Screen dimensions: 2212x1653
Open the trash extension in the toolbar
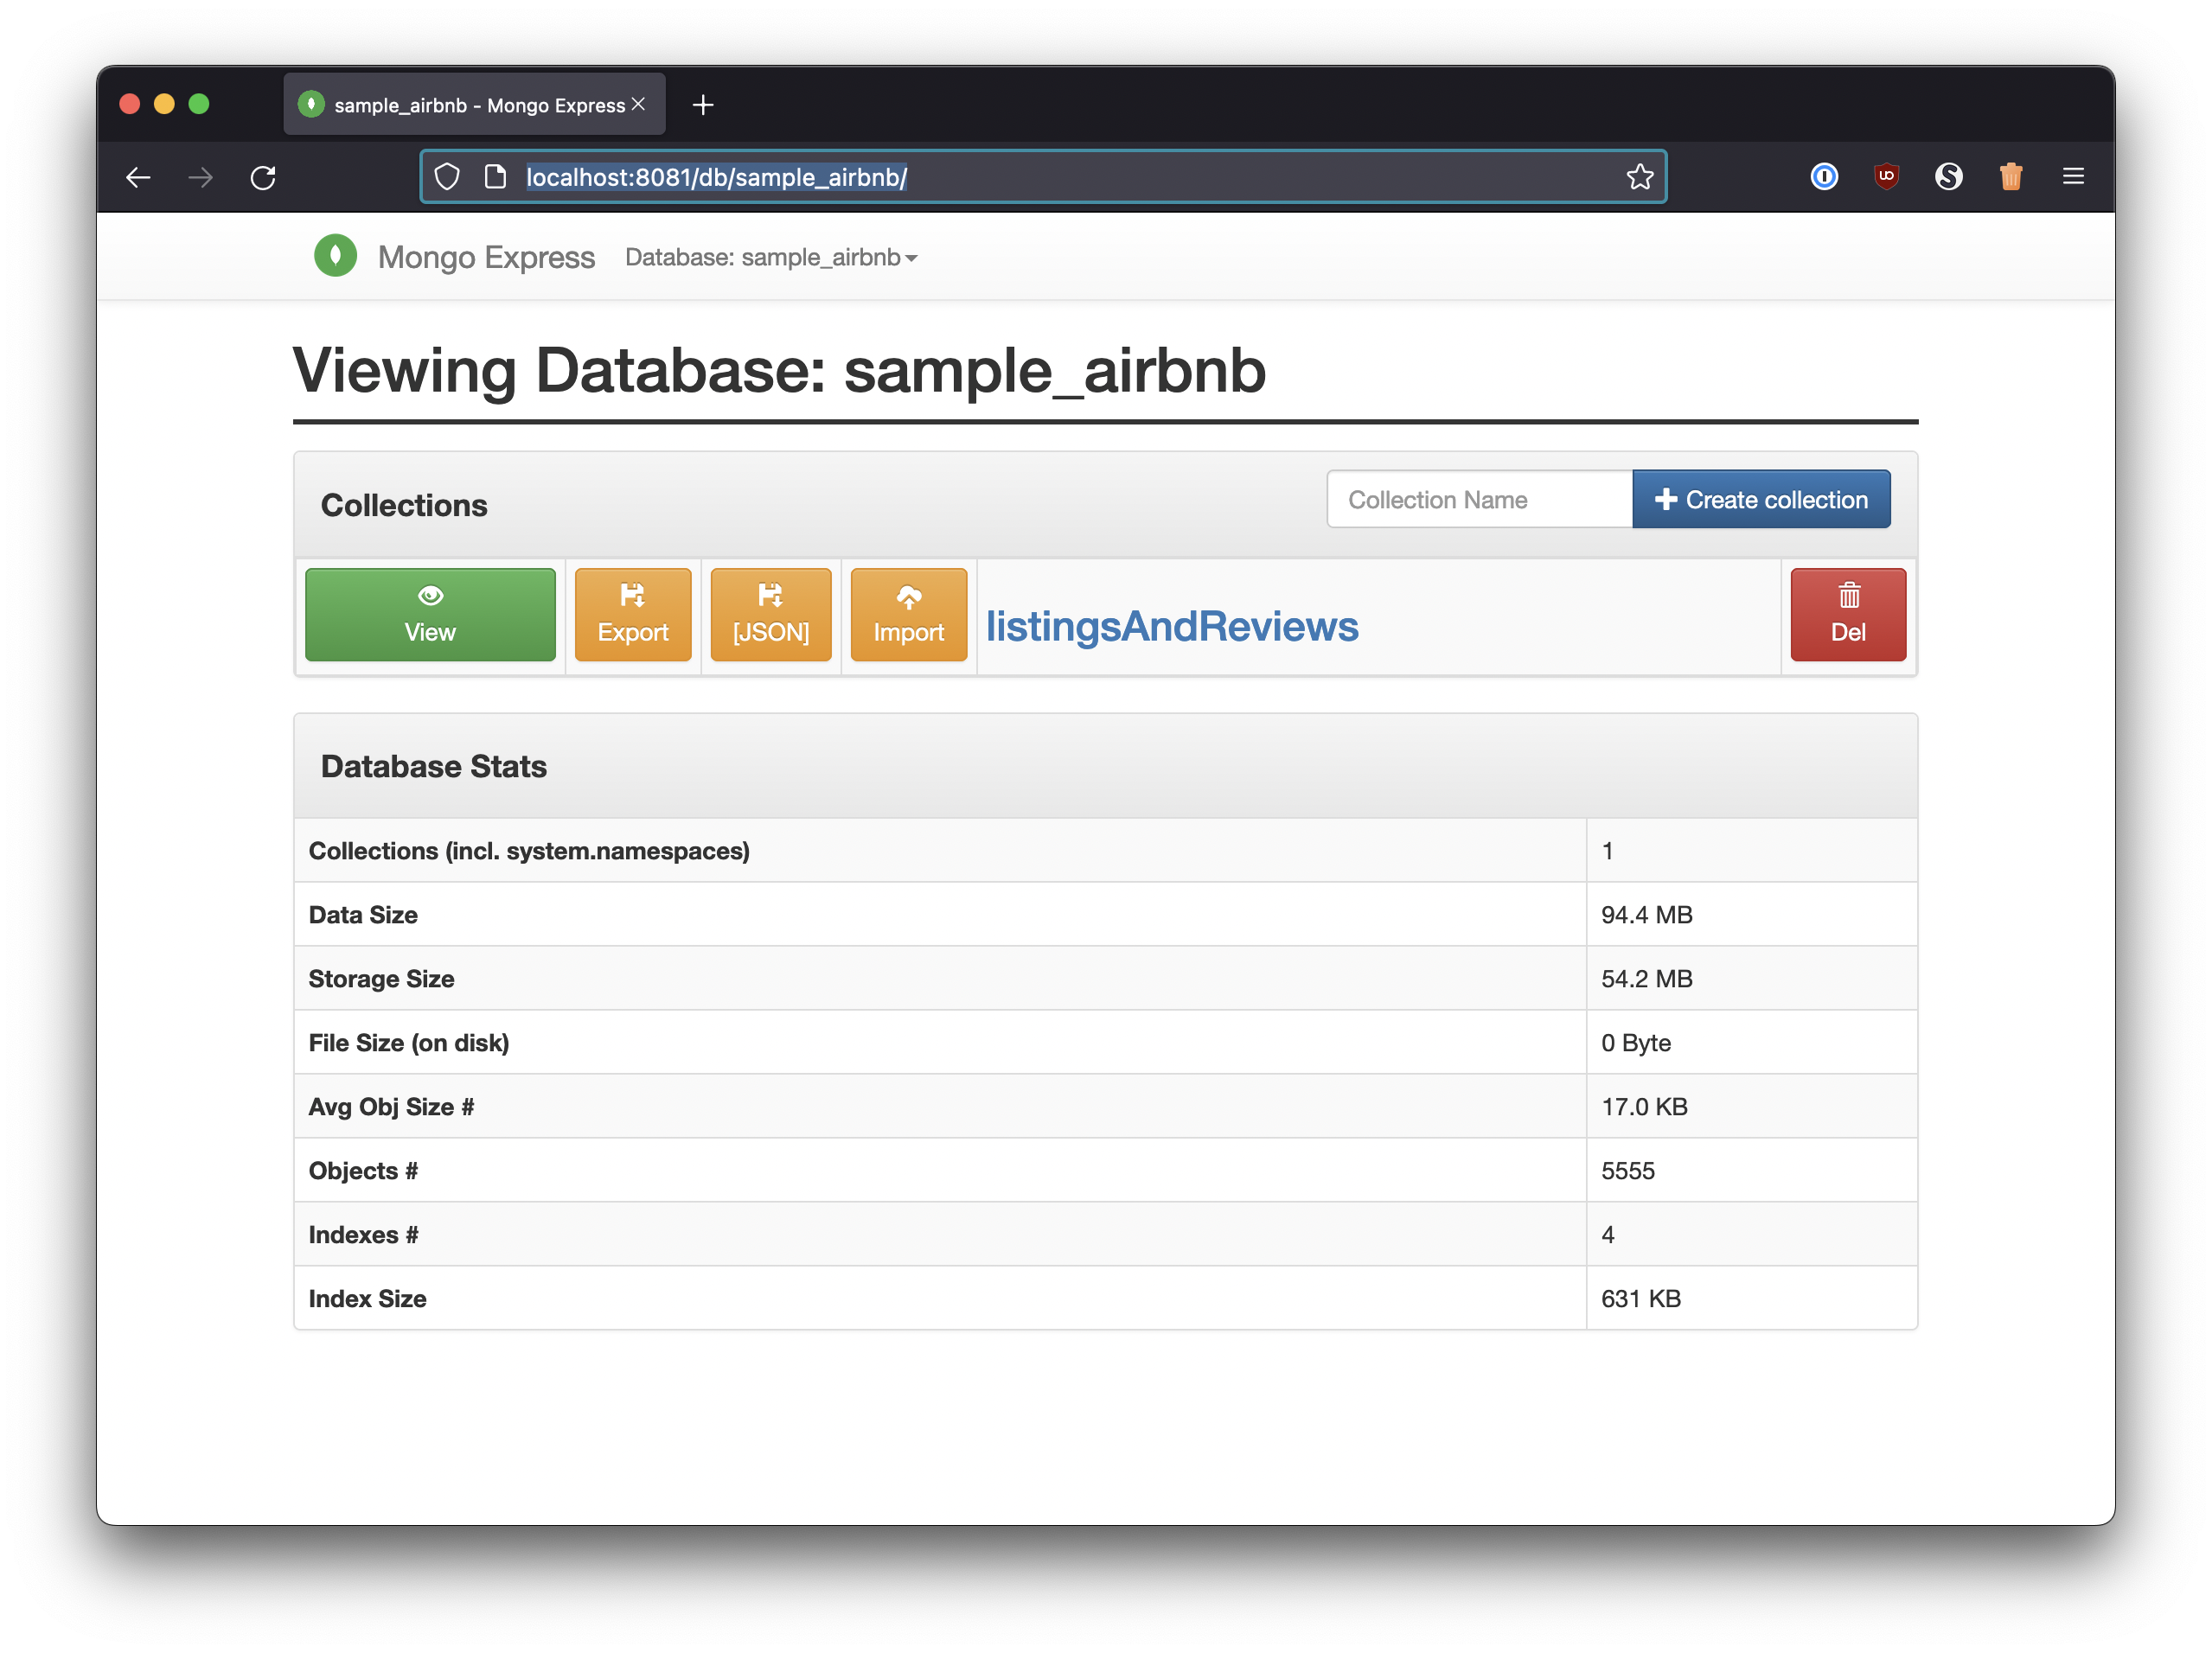(2011, 176)
